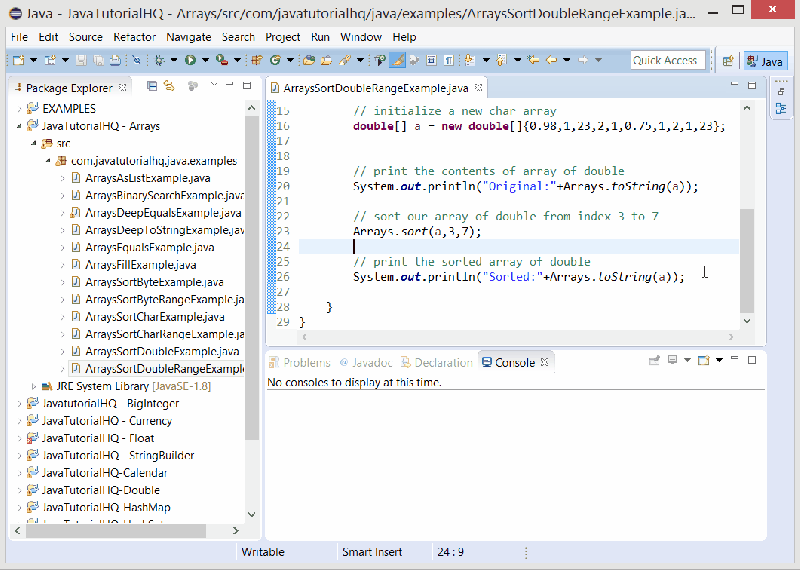
Task: Open the Run dropdown arrow
Action: pos(205,60)
